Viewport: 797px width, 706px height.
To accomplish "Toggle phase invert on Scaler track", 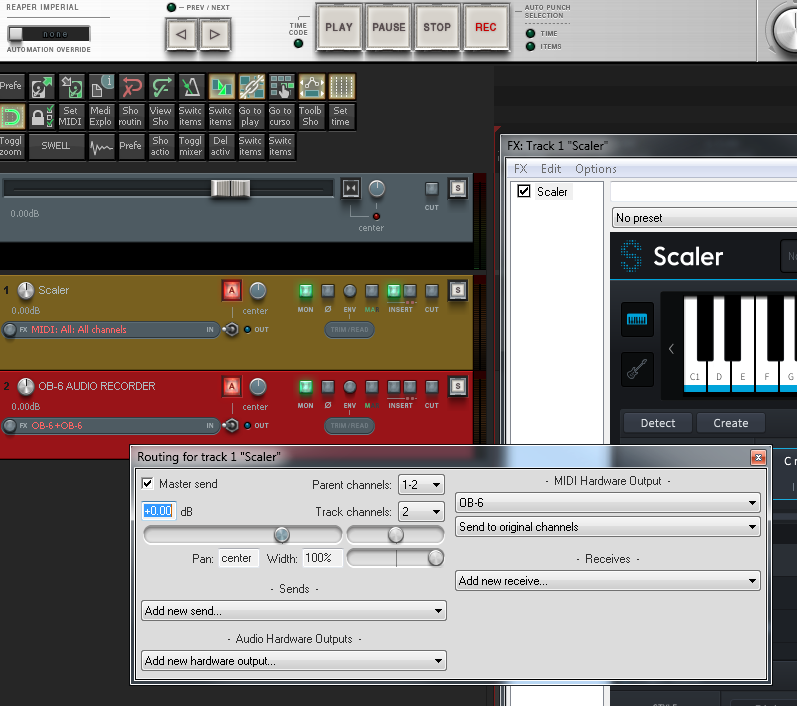I will (328, 290).
